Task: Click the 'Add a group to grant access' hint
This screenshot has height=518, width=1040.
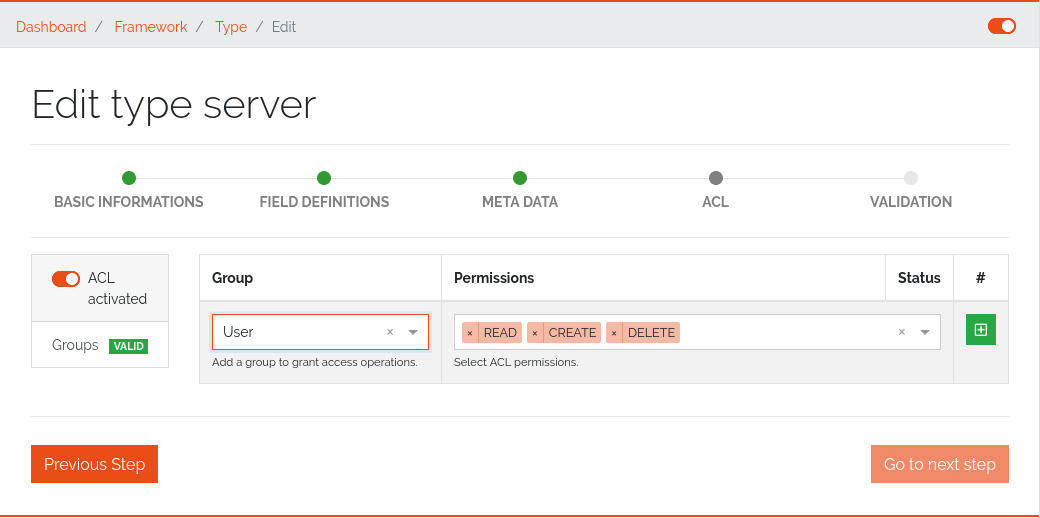Action: (x=314, y=363)
